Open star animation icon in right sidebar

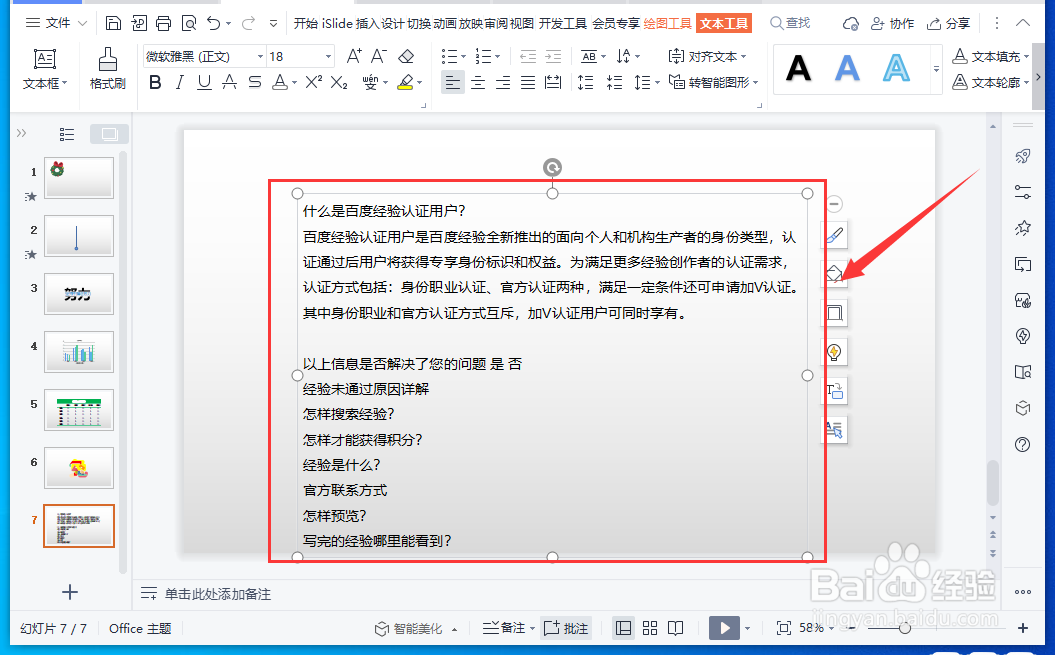[x=1023, y=228]
